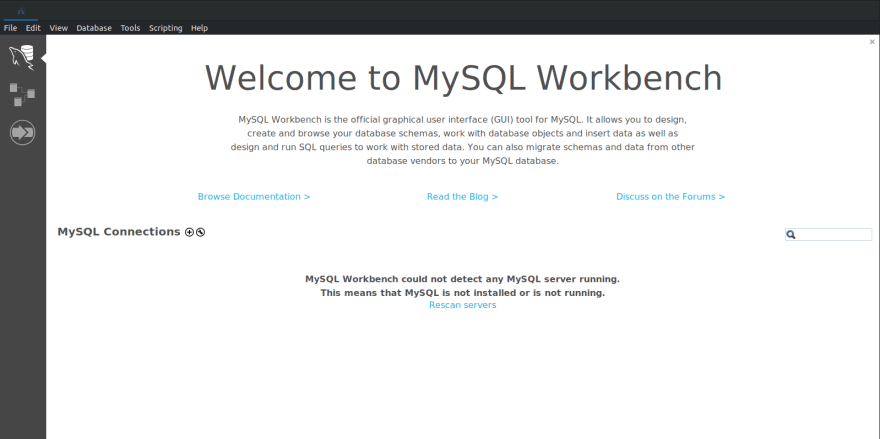Open the Database menu

point(94,28)
